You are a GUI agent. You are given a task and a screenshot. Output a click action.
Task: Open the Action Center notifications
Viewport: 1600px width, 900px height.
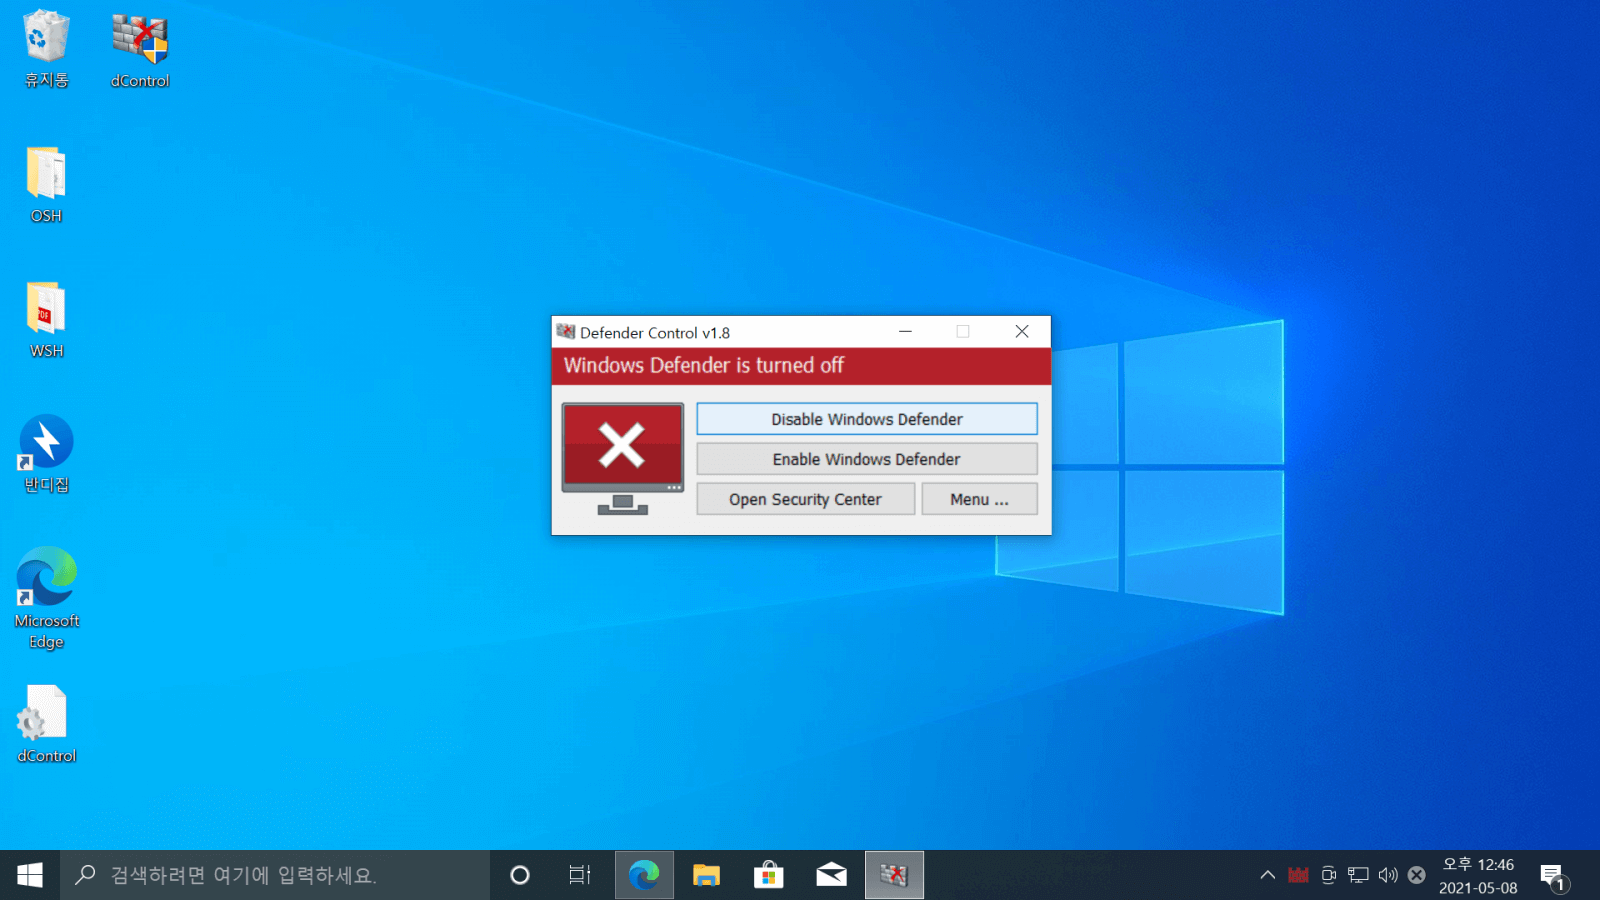pos(1553,876)
